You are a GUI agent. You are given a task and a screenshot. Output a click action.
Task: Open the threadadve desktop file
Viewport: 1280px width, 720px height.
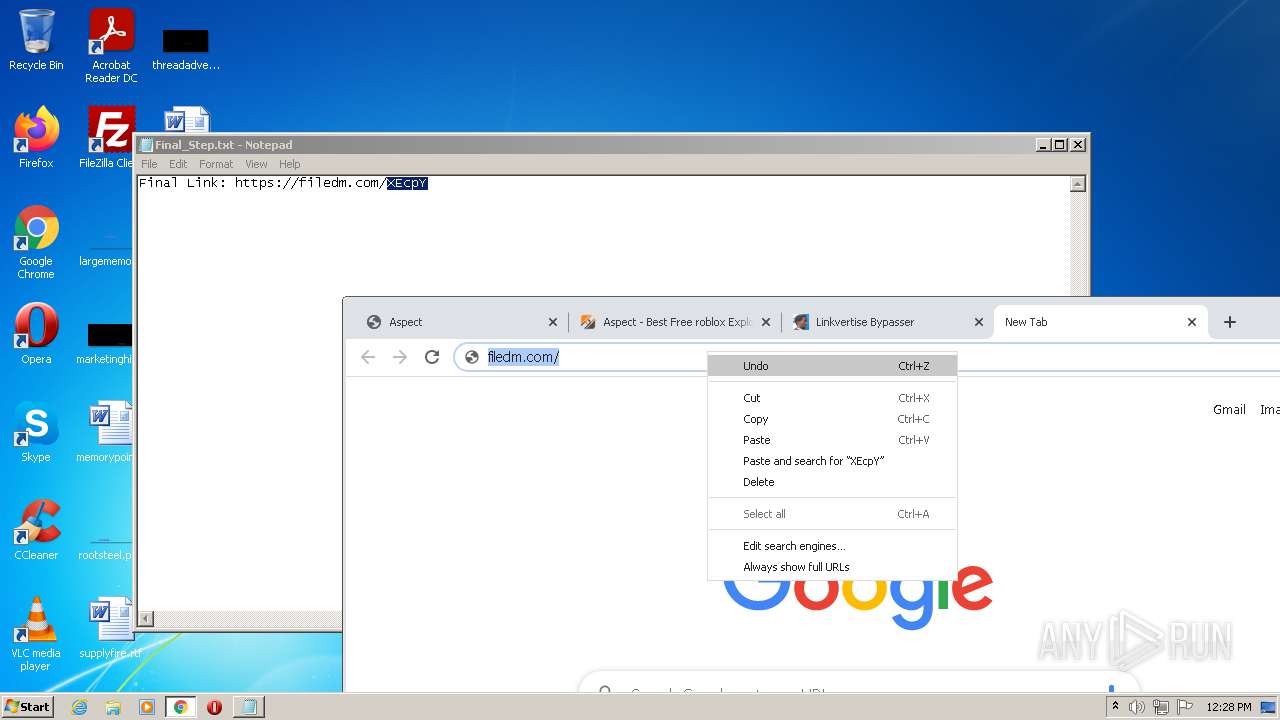pos(186,48)
